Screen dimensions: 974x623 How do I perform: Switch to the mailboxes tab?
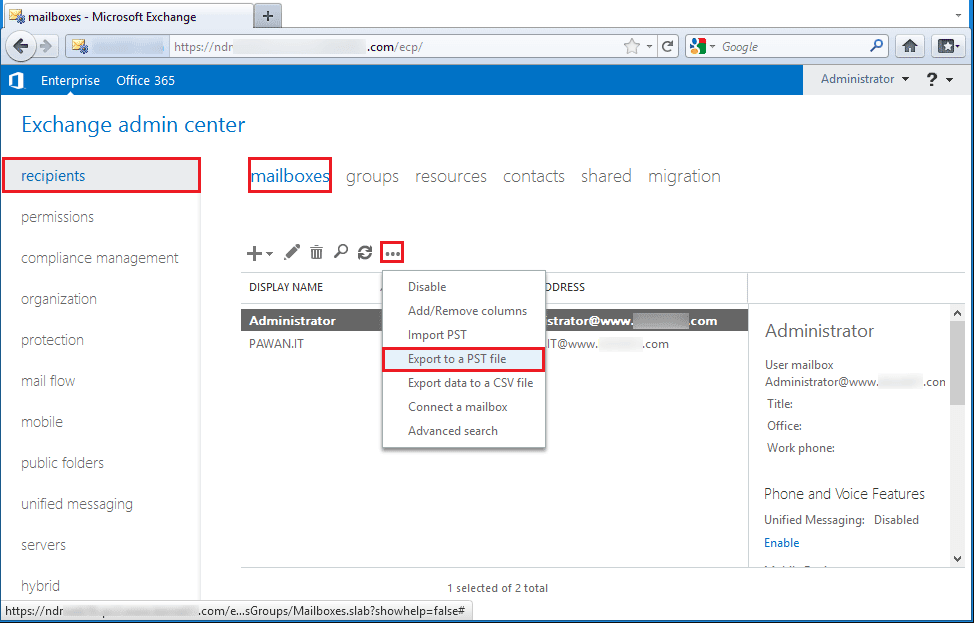tap(290, 176)
